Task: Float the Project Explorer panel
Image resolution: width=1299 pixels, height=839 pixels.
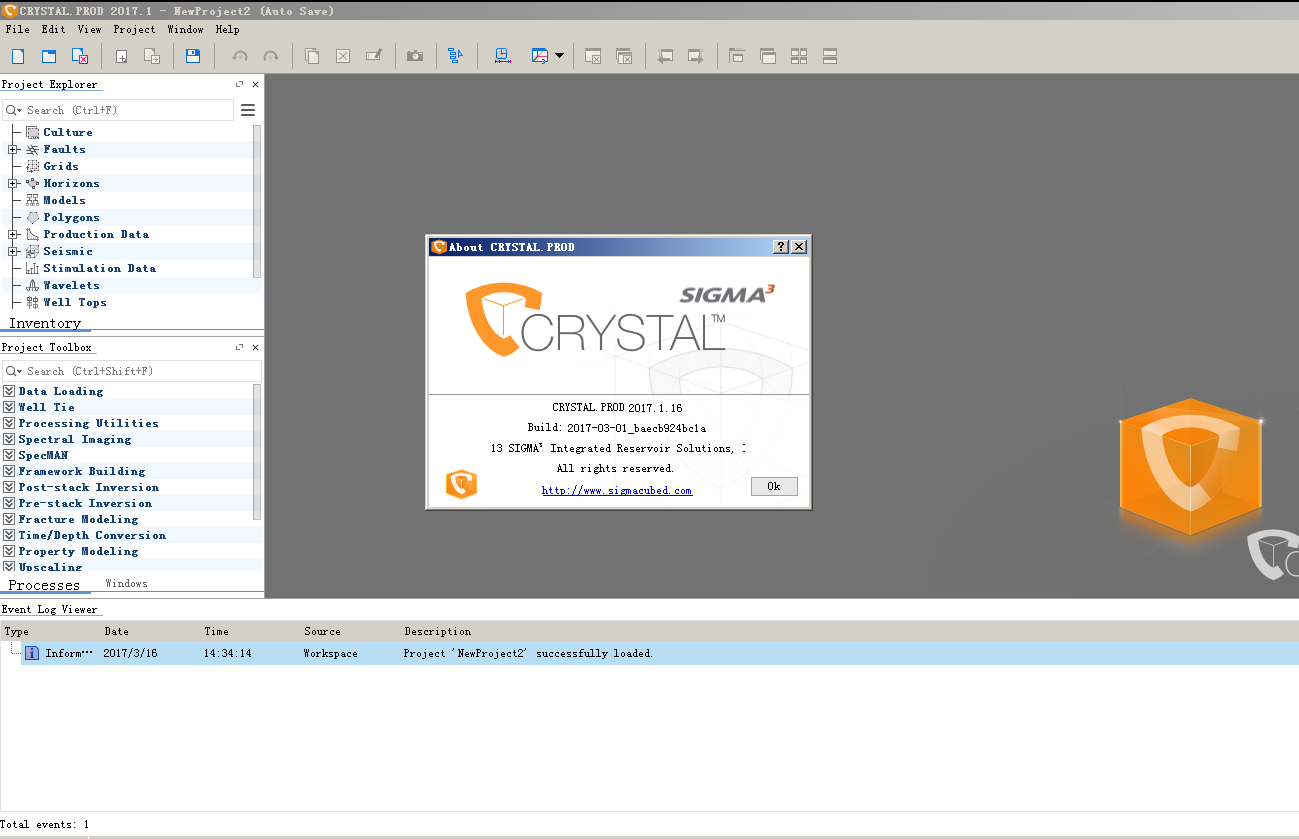Action: 240,85
